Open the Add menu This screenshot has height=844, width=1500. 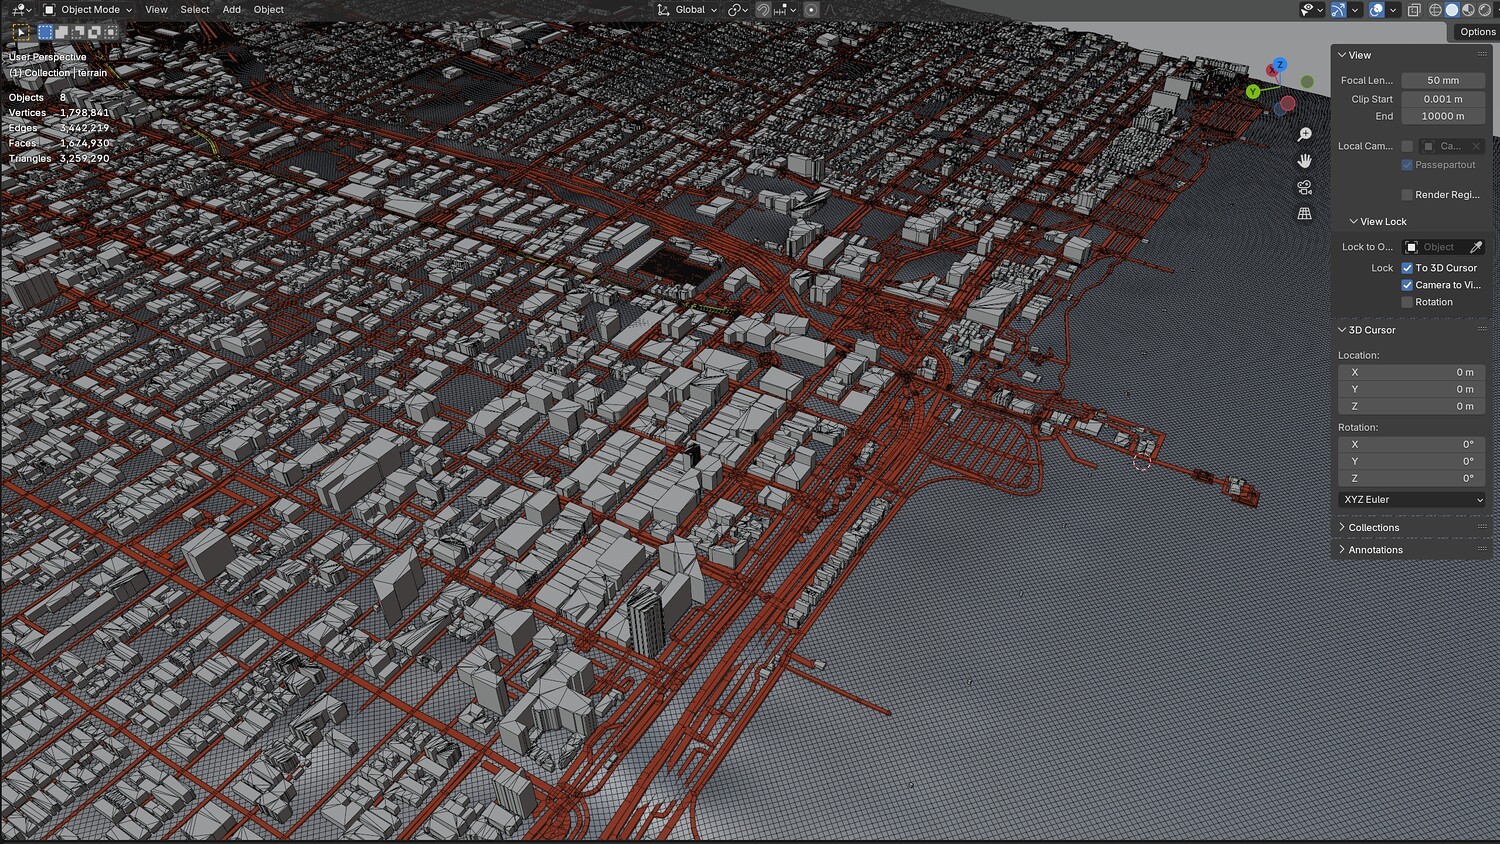click(x=232, y=10)
